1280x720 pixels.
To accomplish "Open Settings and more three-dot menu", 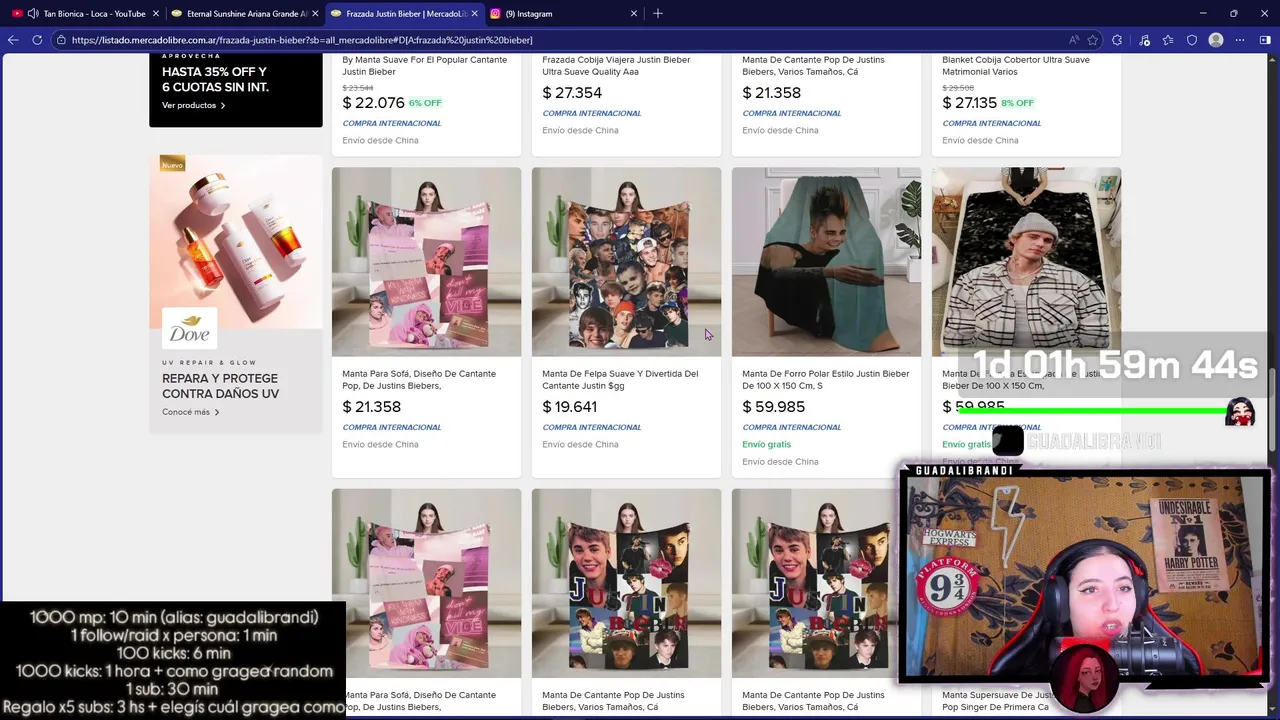I will [1240, 40].
